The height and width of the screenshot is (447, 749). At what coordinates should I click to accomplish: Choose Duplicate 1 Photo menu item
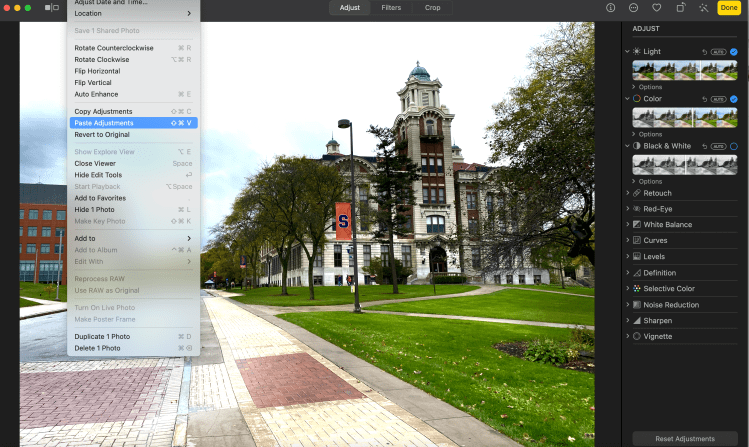[133, 337]
